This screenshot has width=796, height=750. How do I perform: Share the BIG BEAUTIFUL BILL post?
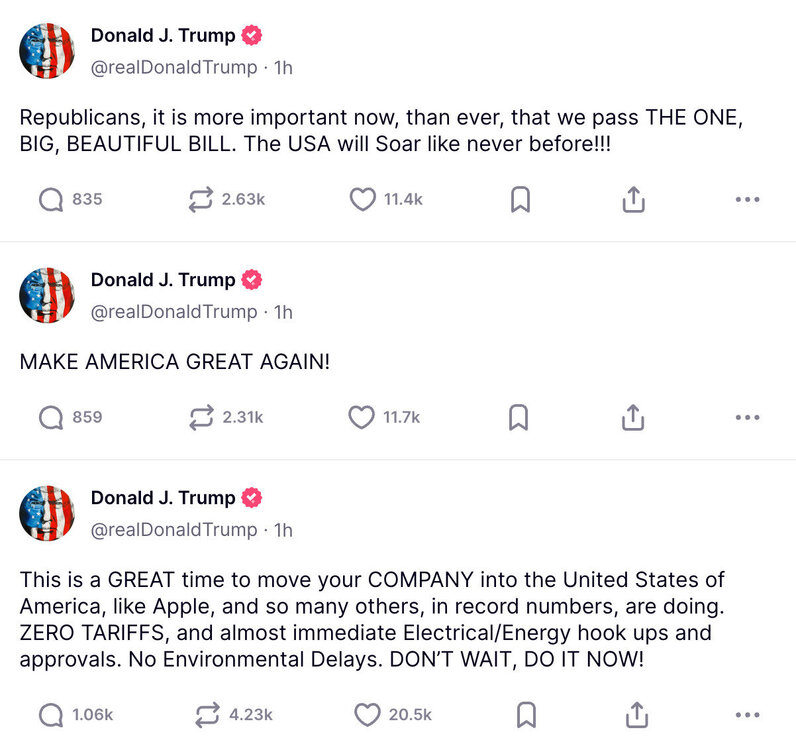[633, 200]
